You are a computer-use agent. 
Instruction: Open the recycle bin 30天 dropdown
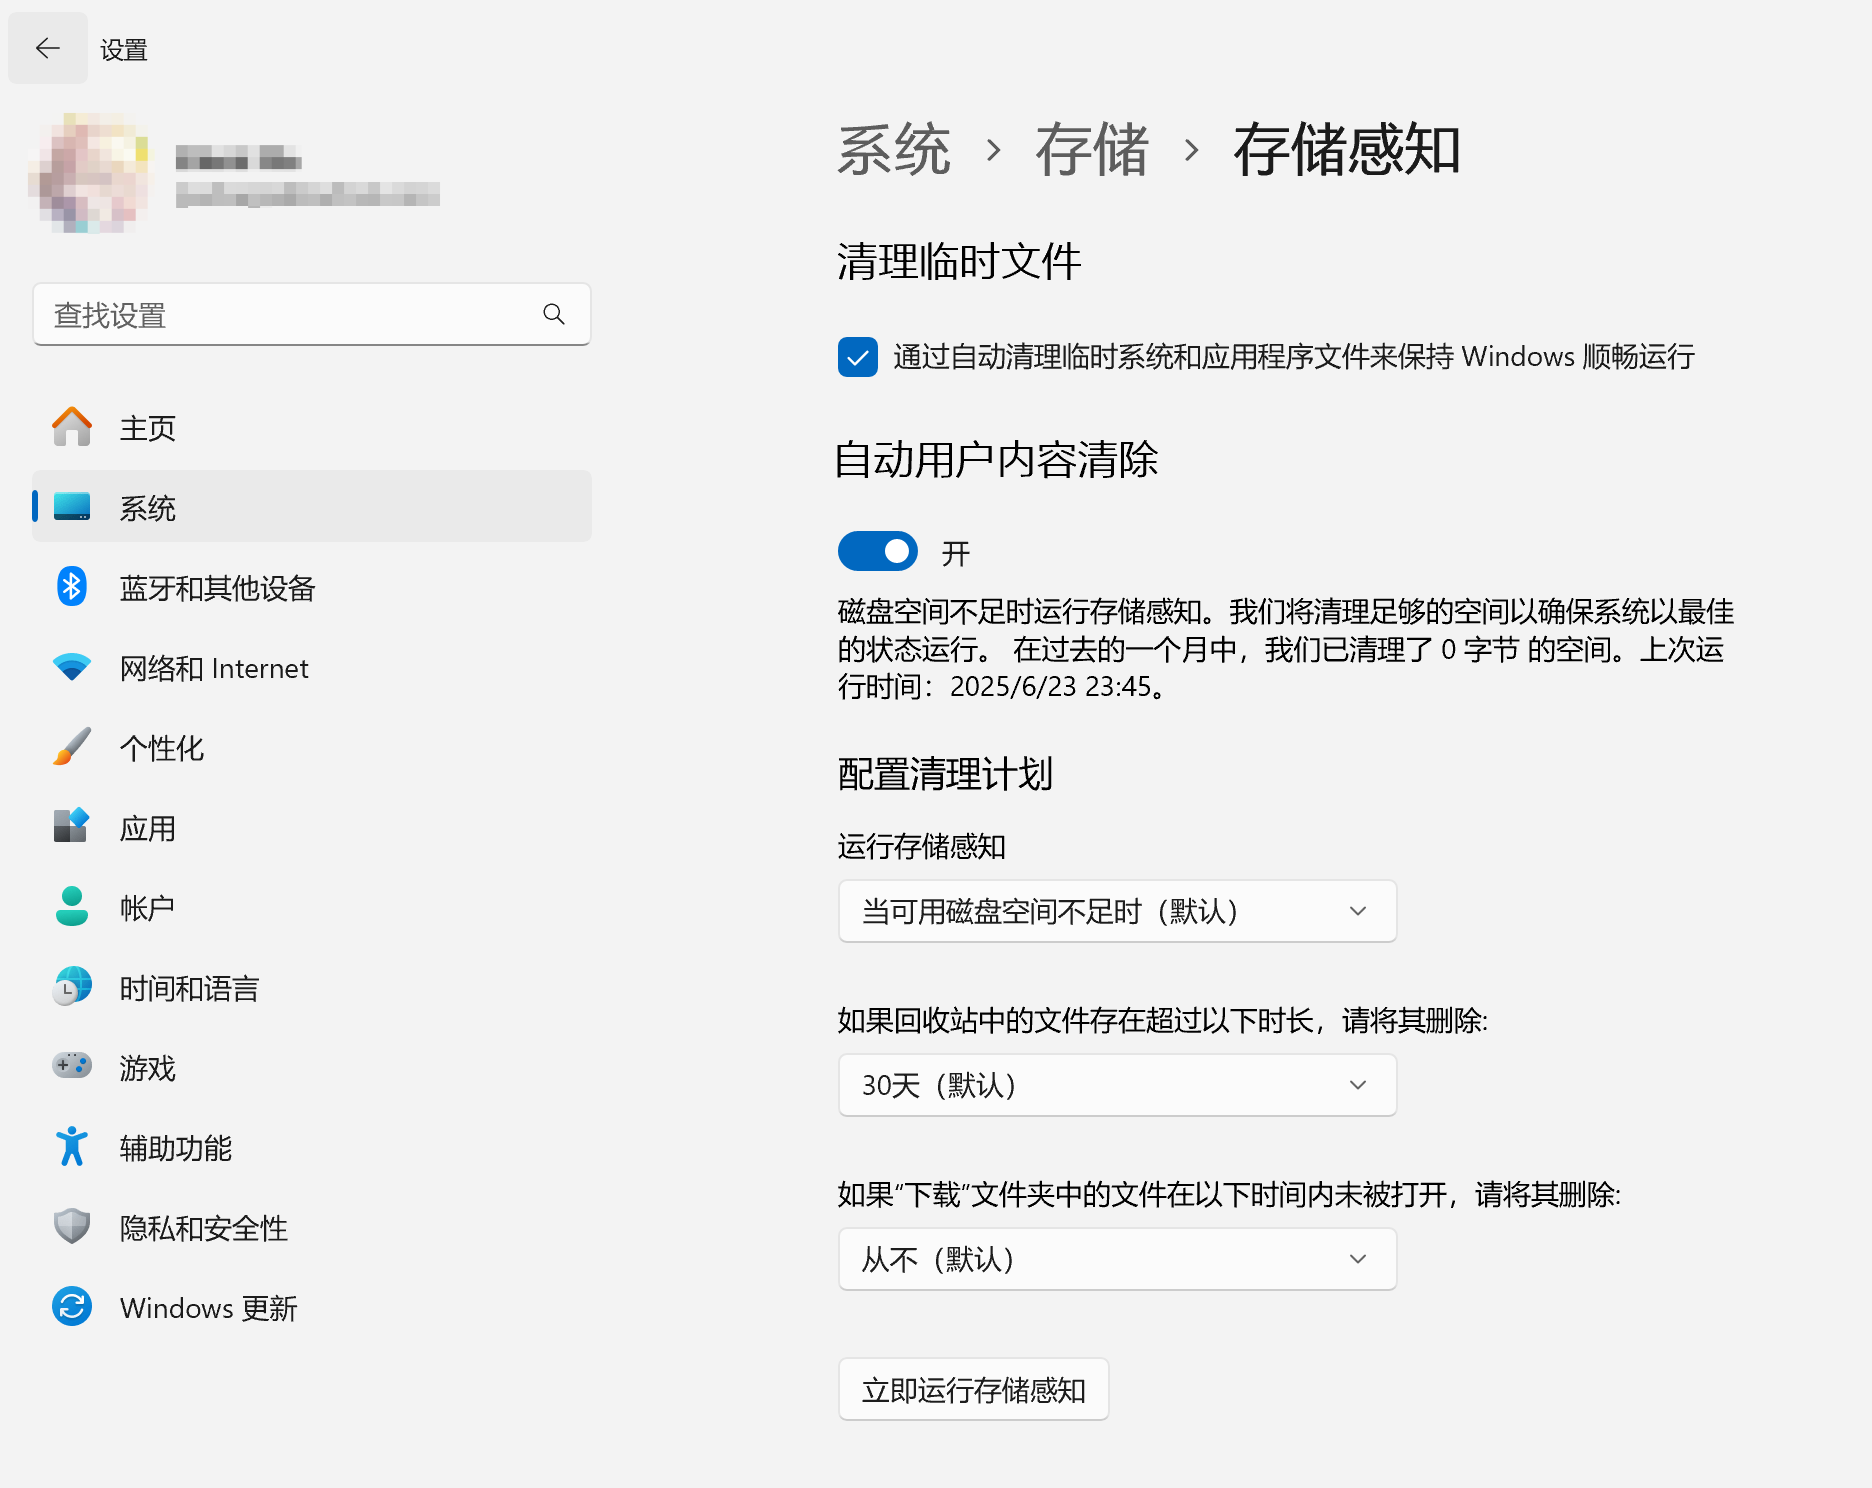(x=1117, y=1085)
